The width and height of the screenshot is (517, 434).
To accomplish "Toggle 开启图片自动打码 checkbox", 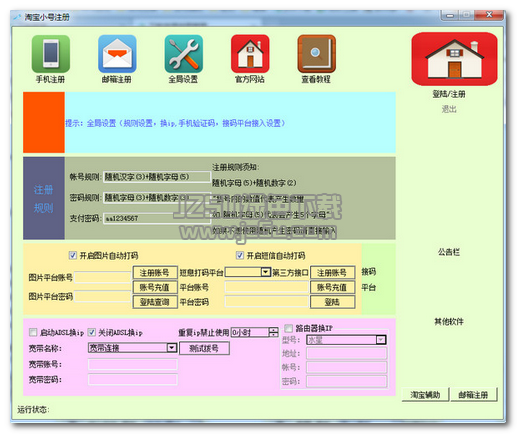I will (x=72, y=255).
